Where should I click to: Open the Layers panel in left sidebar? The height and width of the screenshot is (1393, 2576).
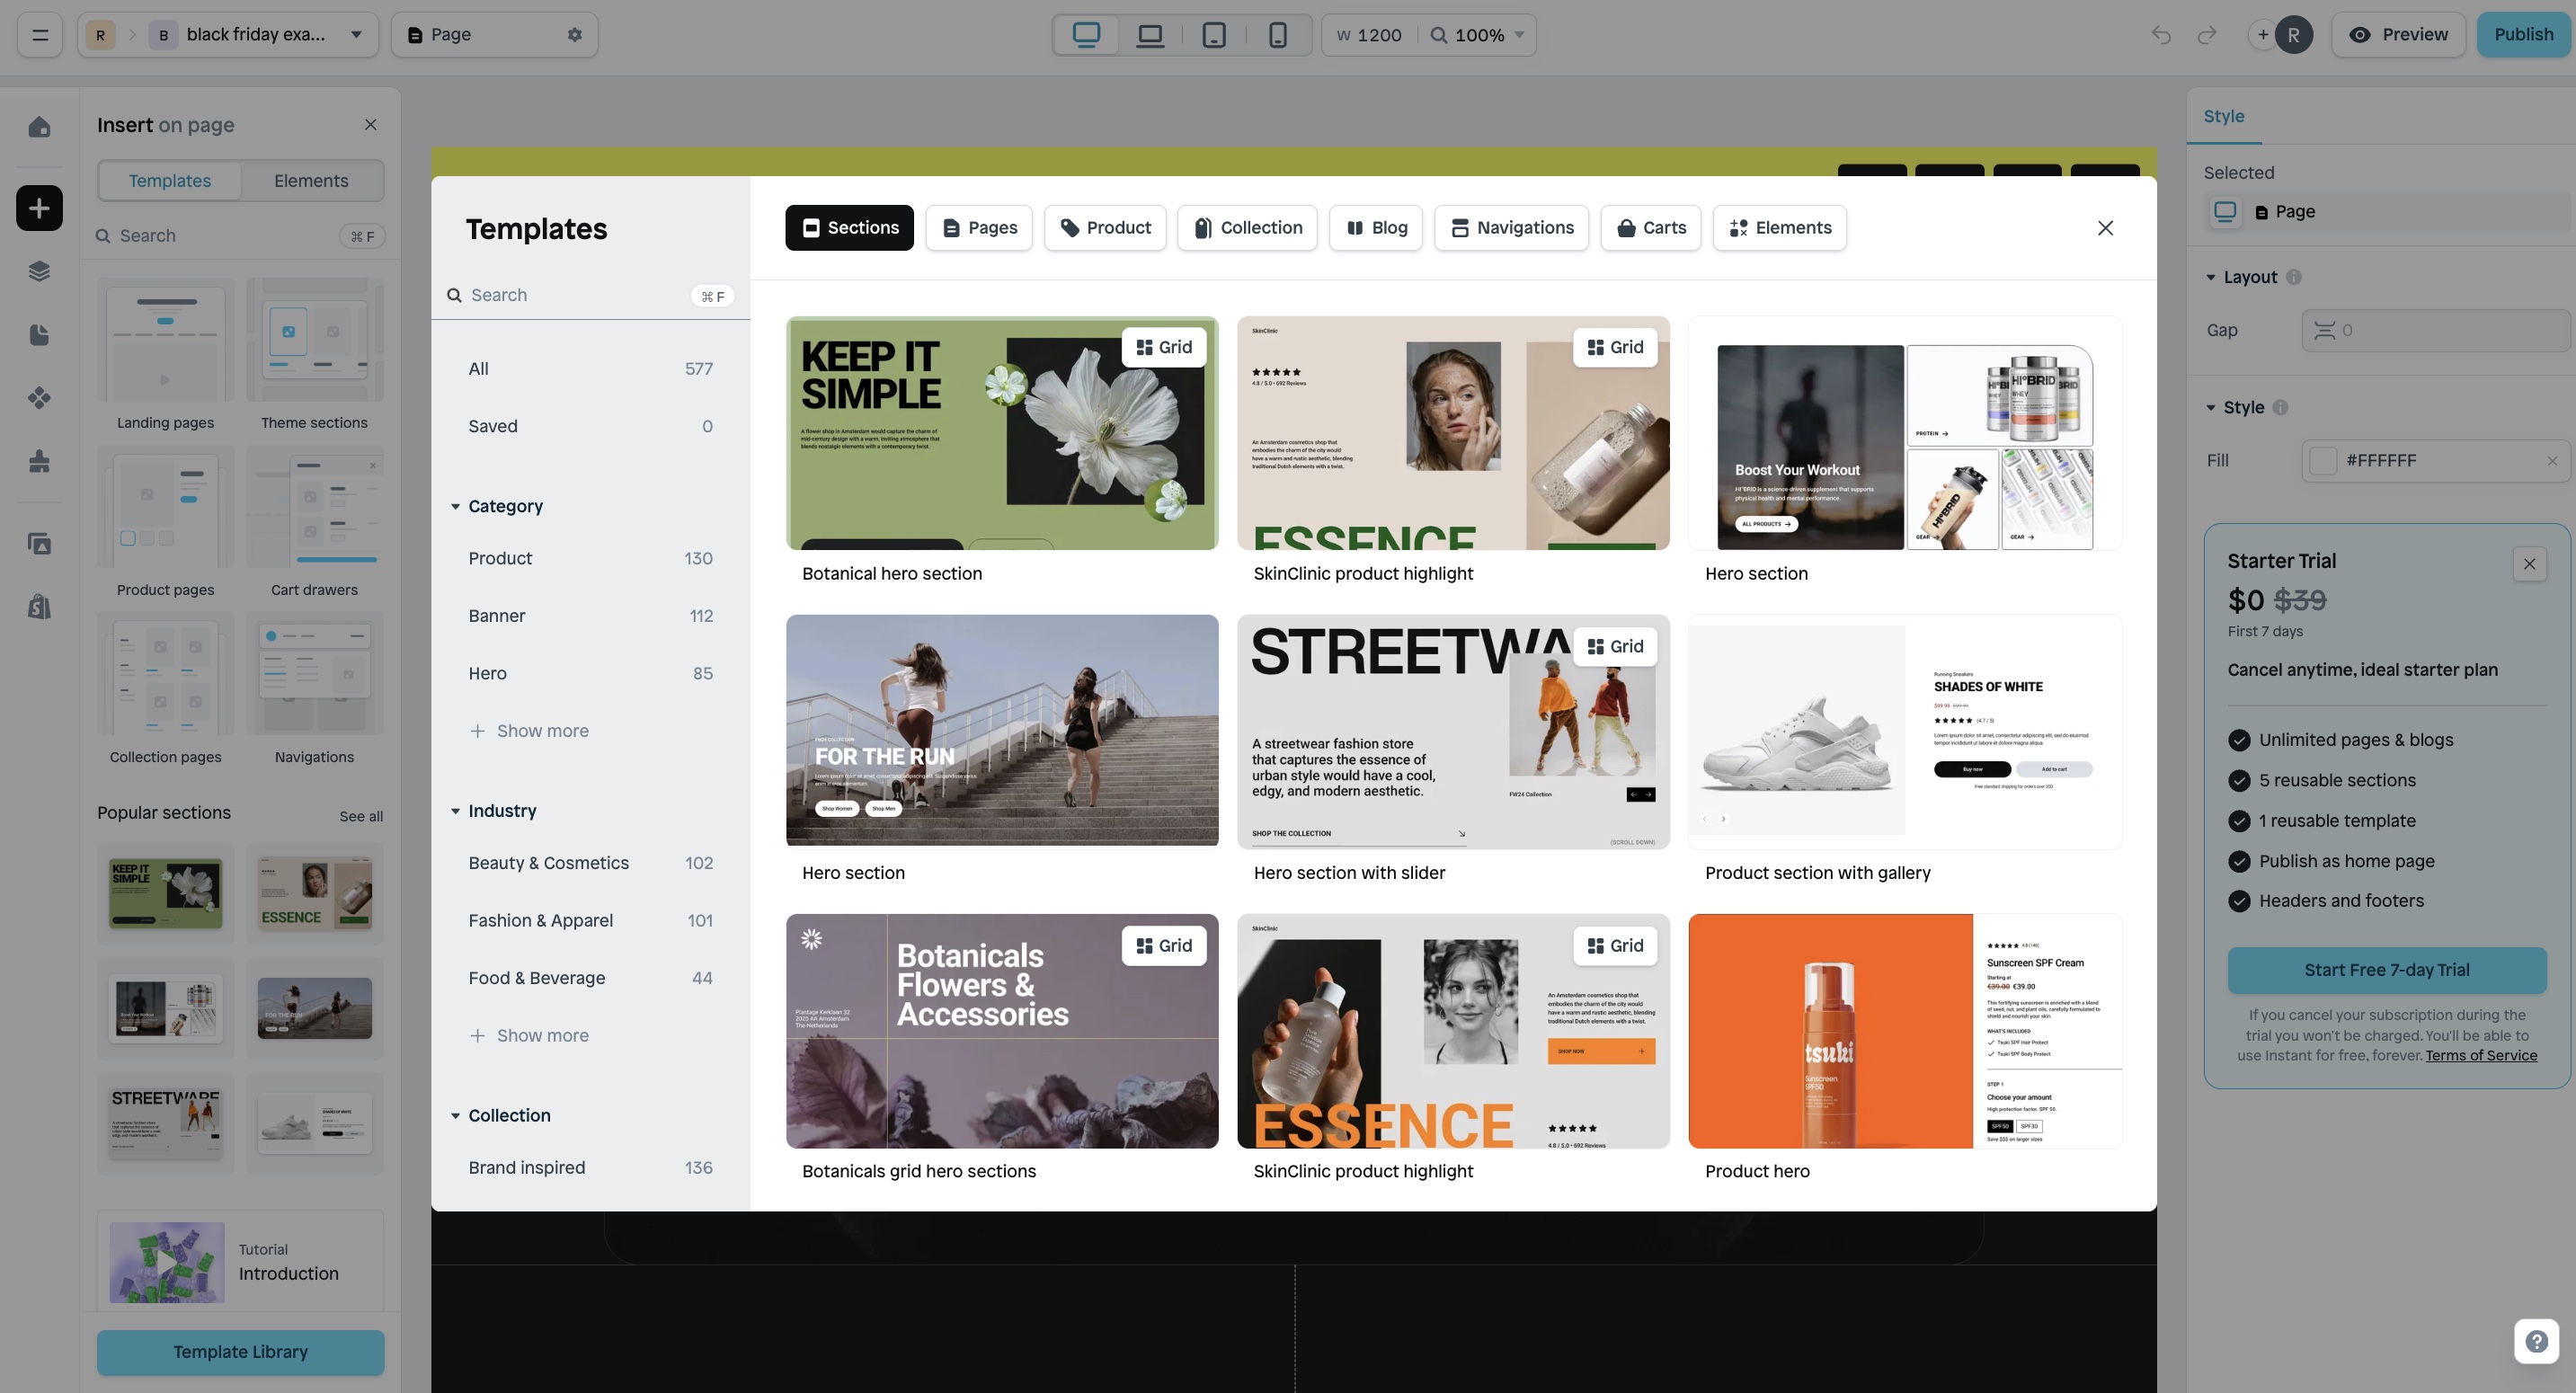(x=39, y=270)
